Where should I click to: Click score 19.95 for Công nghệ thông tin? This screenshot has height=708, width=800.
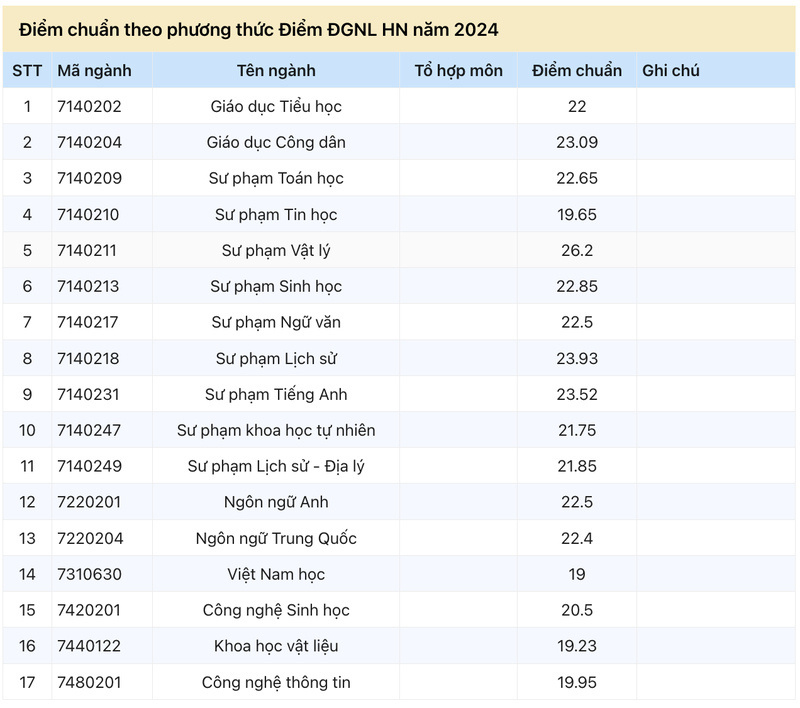tap(577, 682)
